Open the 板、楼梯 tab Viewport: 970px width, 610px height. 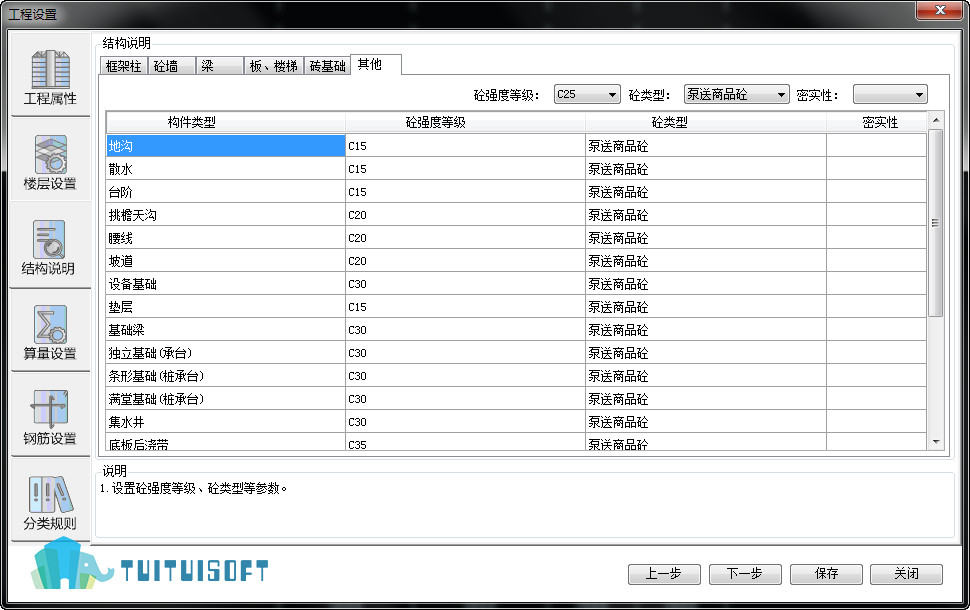(273, 66)
